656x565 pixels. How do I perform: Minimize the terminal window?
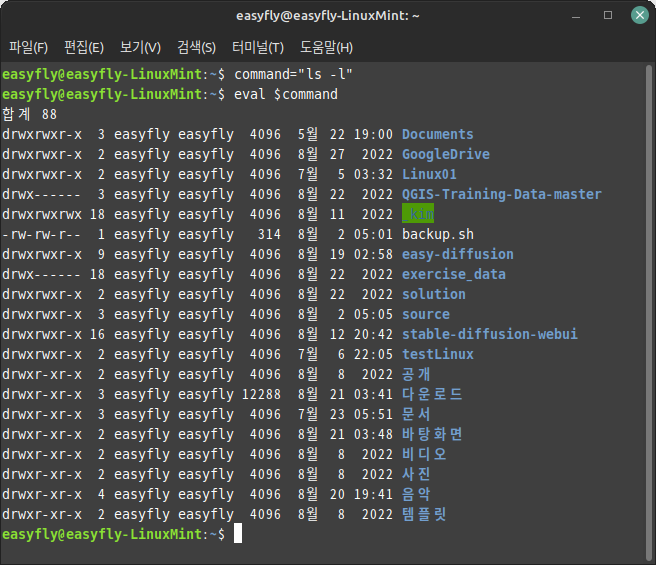pyautogui.click(x=576, y=17)
